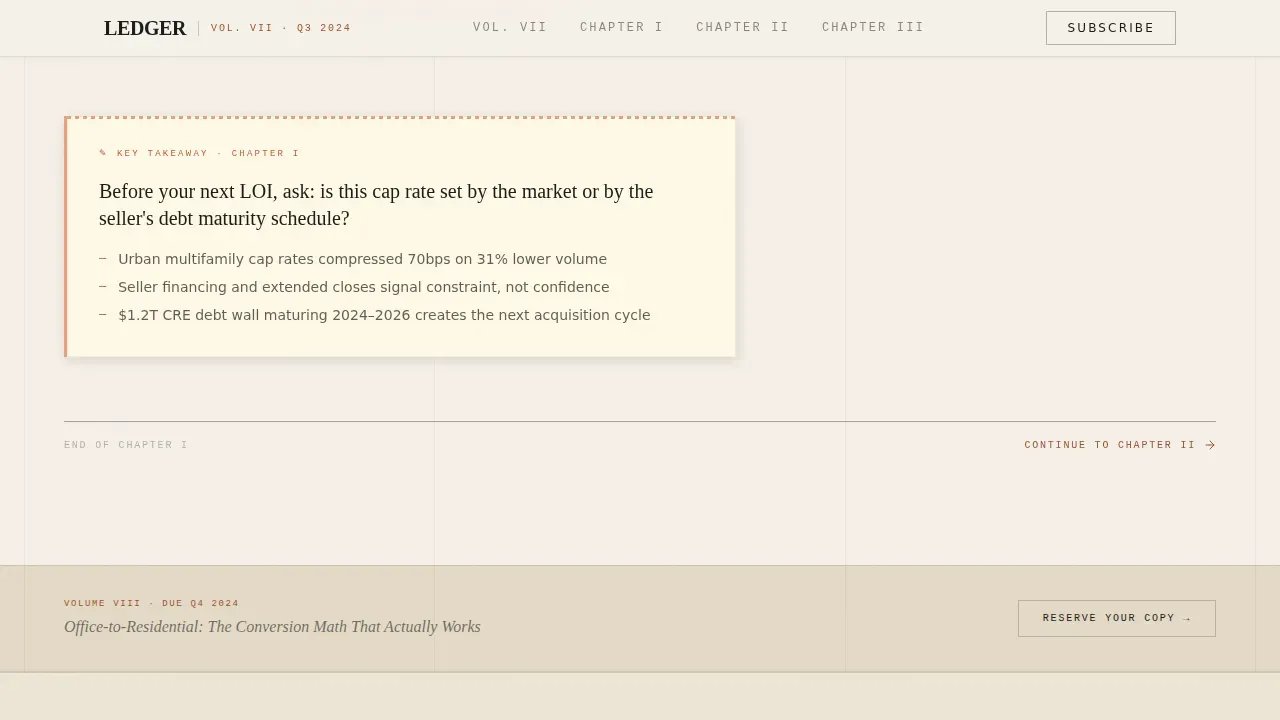This screenshot has width=1280, height=720.
Task: Go to the CHAPTER III nav link
Action: point(873,27)
